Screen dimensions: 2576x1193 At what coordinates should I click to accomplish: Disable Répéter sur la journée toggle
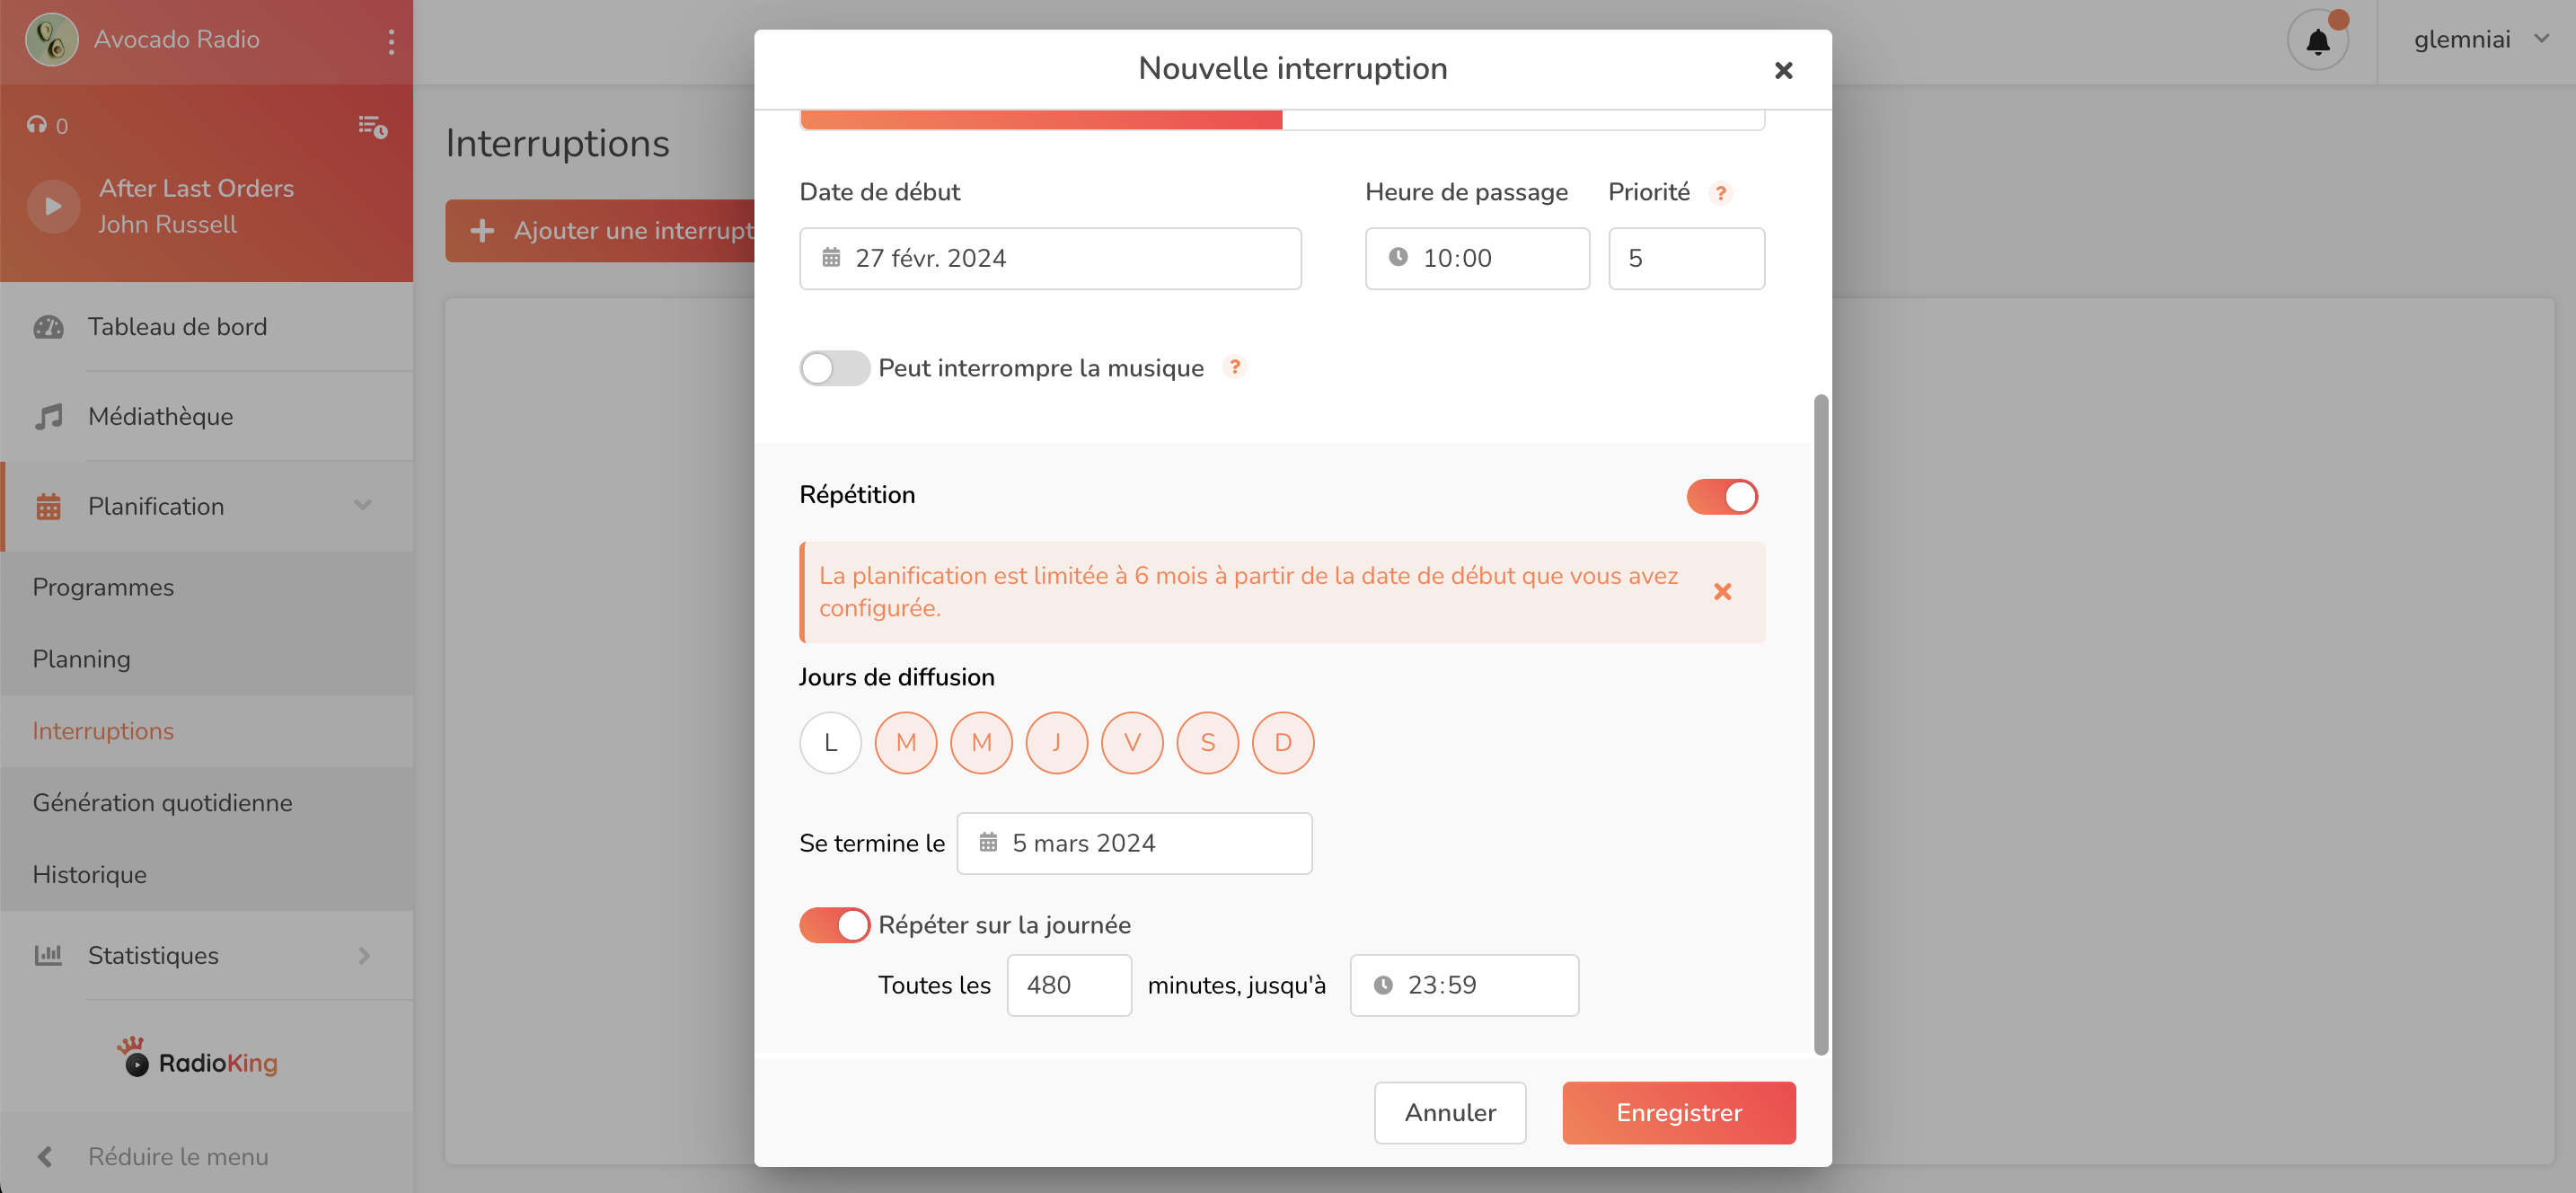coord(834,925)
